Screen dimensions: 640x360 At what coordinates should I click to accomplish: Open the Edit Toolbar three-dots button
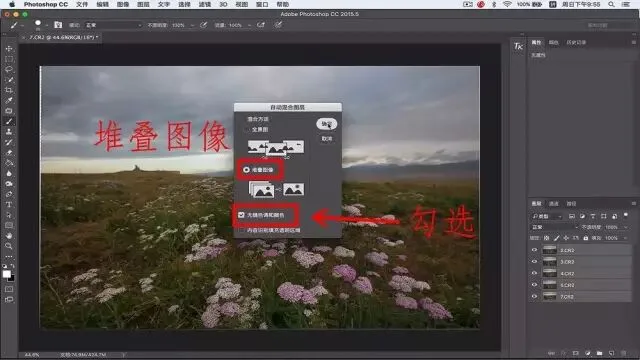point(9,256)
